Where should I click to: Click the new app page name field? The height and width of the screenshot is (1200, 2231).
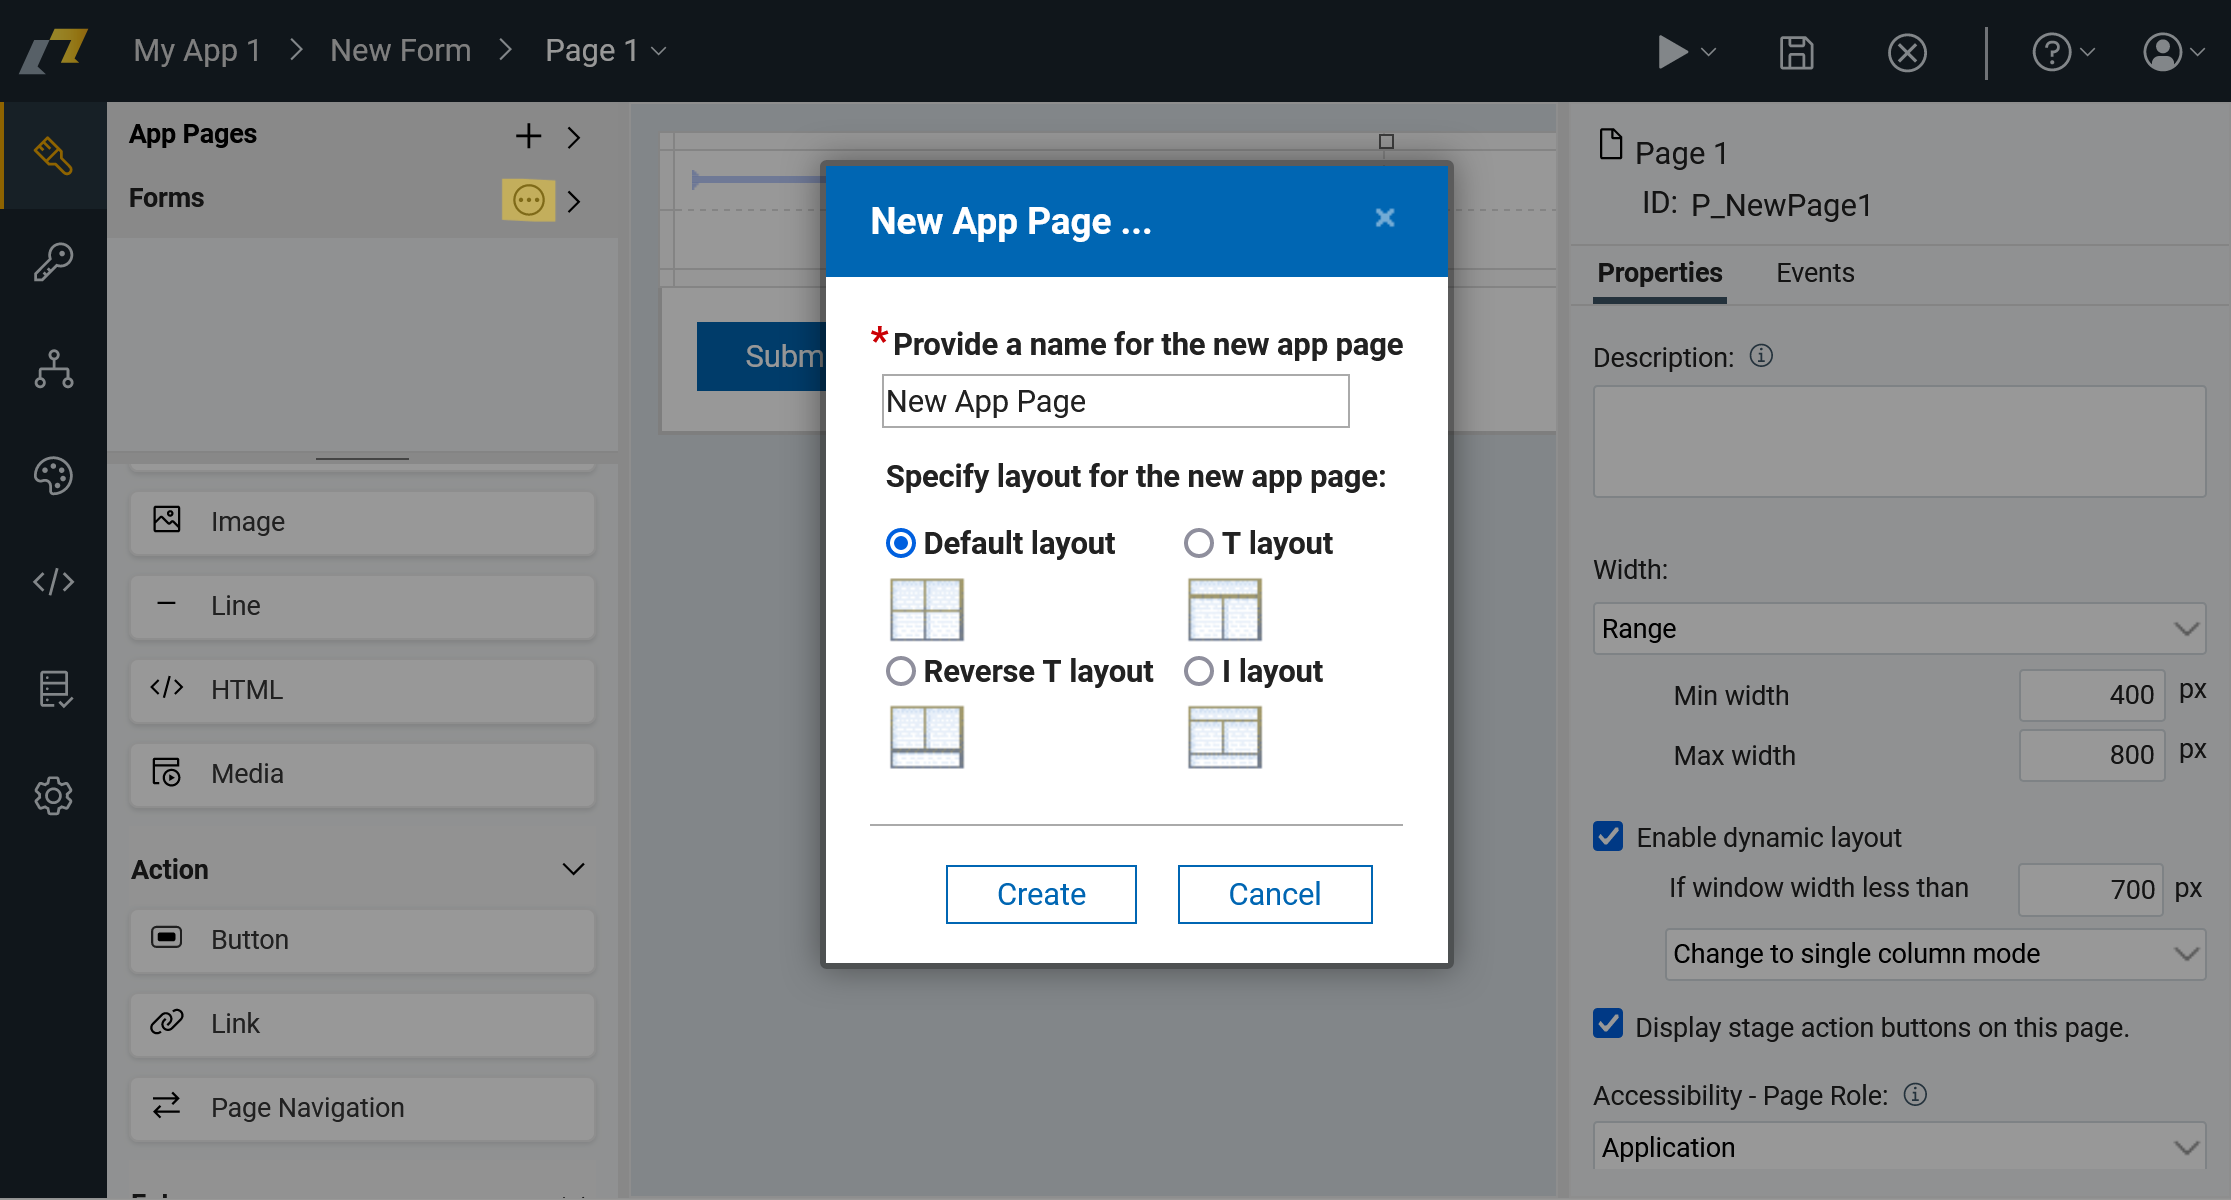[1114, 401]
